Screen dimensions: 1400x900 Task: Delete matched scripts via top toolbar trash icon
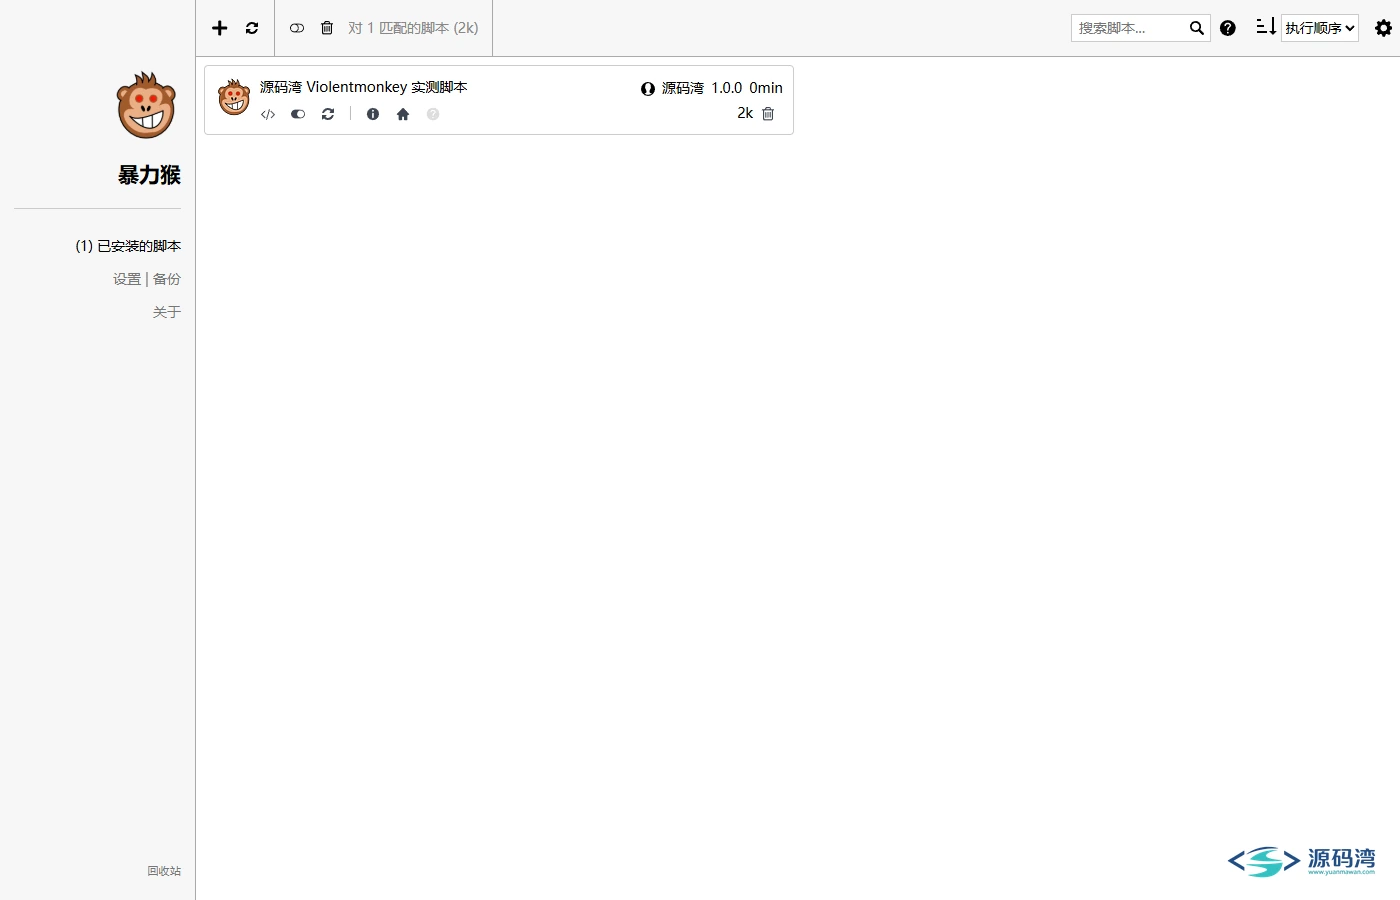coord(327,28)
